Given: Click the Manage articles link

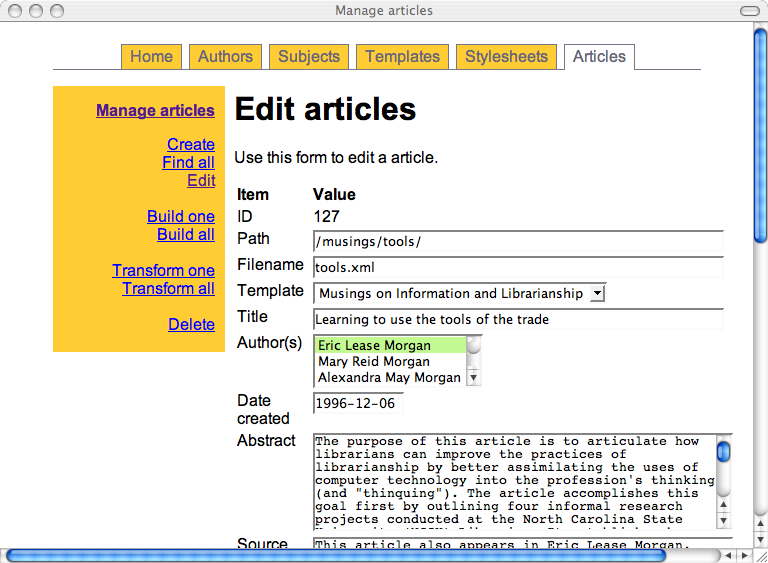Looking at the screenshot, I should click(155, 111).
